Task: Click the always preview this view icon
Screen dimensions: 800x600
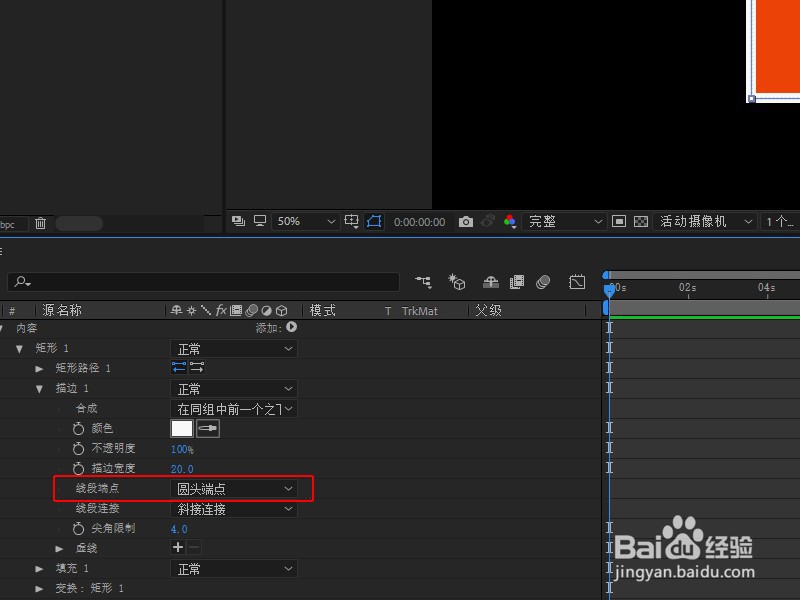Action: (238, 221)
